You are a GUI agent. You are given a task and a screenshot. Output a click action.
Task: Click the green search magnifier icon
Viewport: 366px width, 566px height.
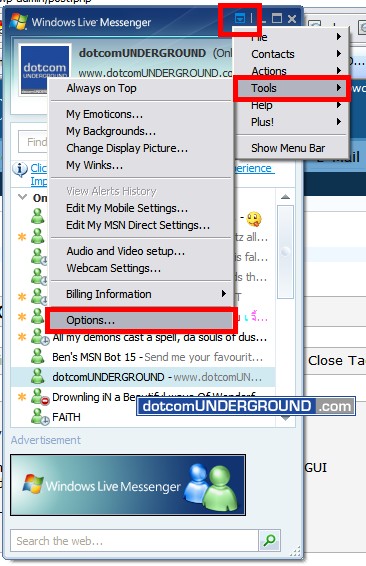269,540
